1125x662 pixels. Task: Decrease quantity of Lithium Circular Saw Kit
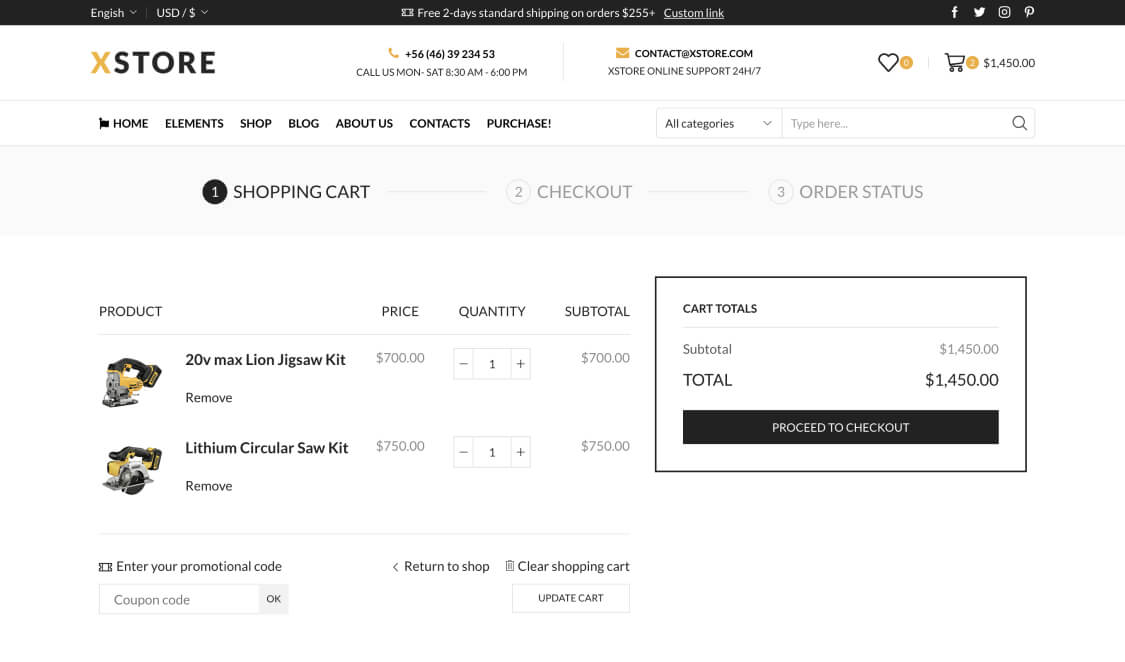pyautogui.click(x=463, y=452)
